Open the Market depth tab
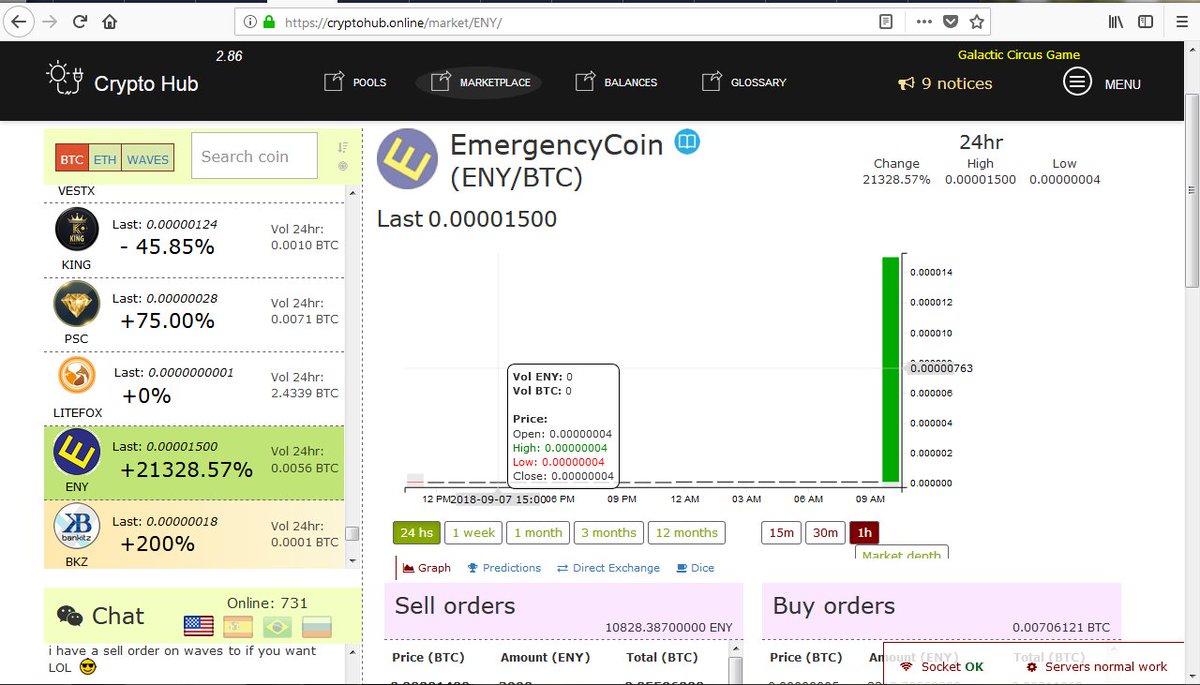 pos(901,553)
